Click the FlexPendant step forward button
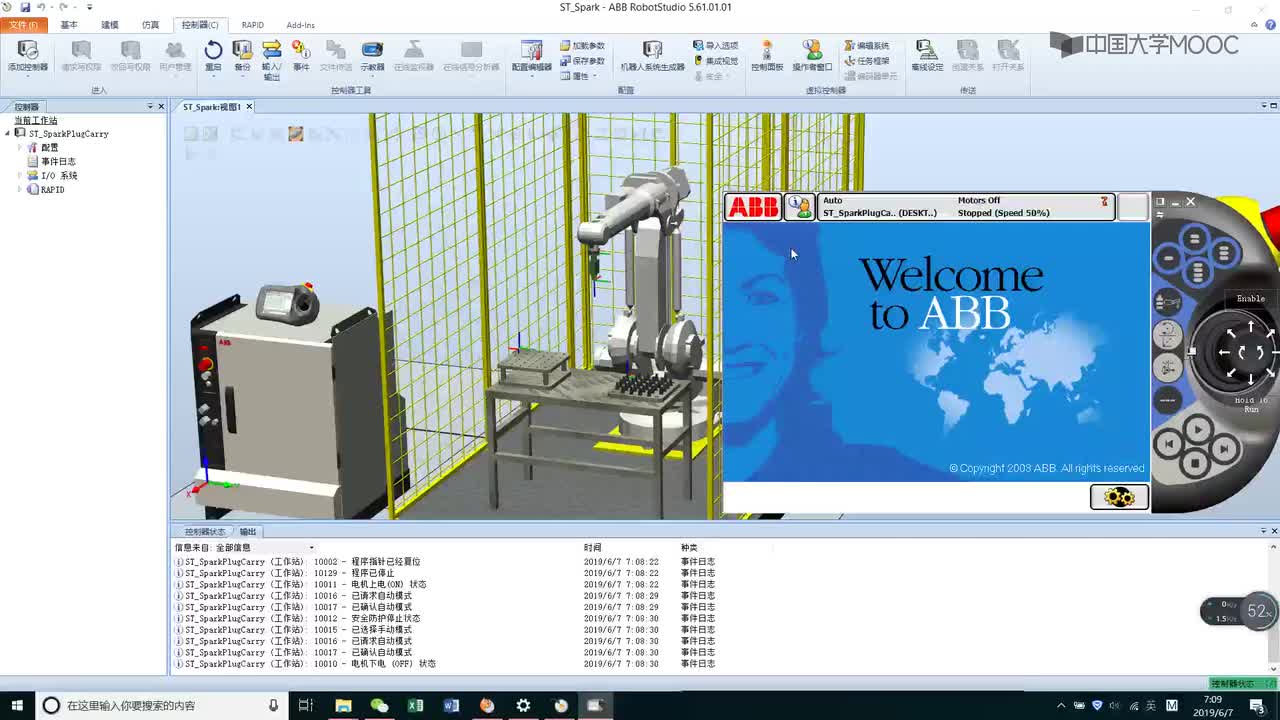This screenshot has height=720, width=1280. tap(1226, 450)
